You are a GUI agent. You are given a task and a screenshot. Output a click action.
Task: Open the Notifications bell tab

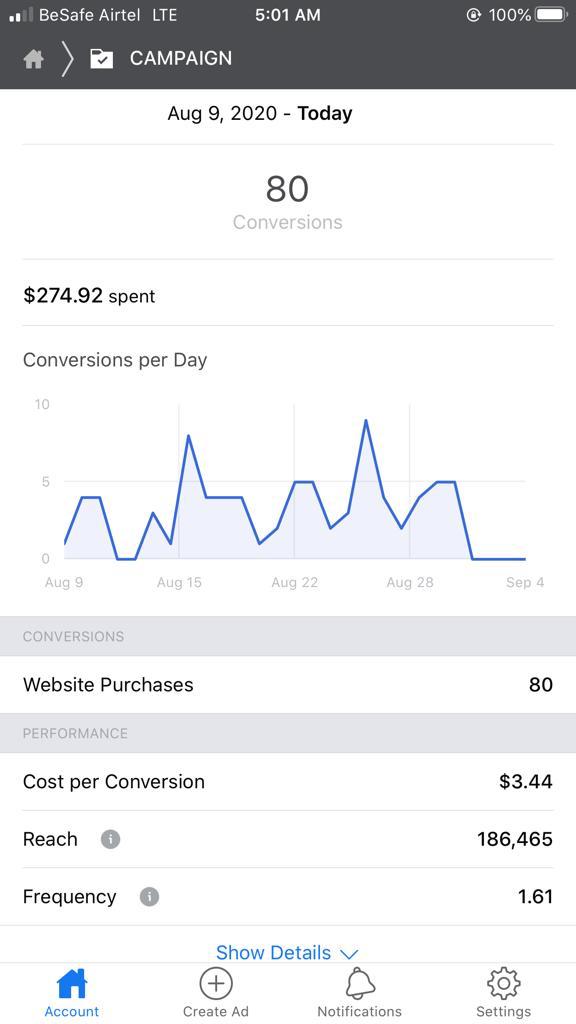coord(360,983)
